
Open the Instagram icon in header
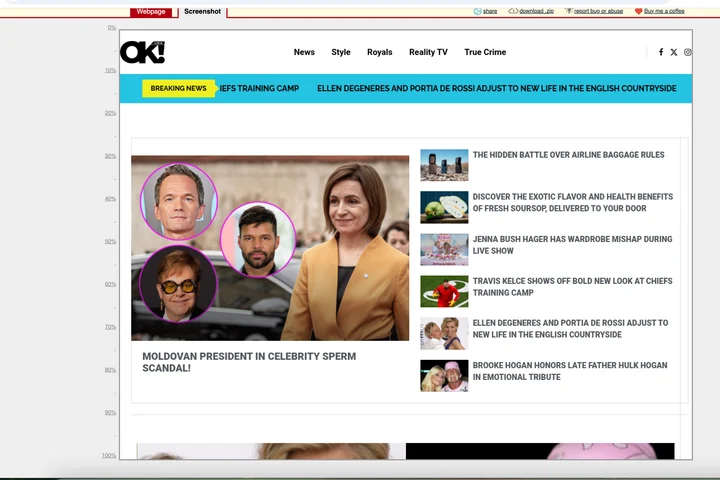[x=687, y=52]
